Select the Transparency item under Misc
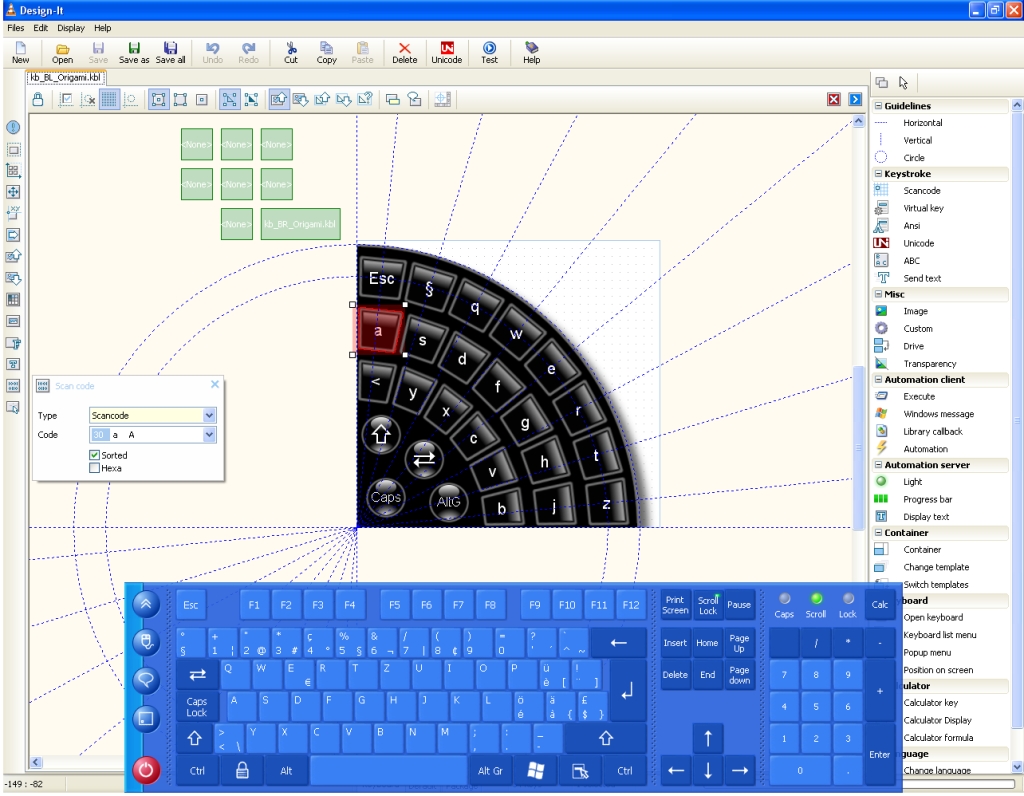This screenshot has height=796, width=1024. [929, 364]
